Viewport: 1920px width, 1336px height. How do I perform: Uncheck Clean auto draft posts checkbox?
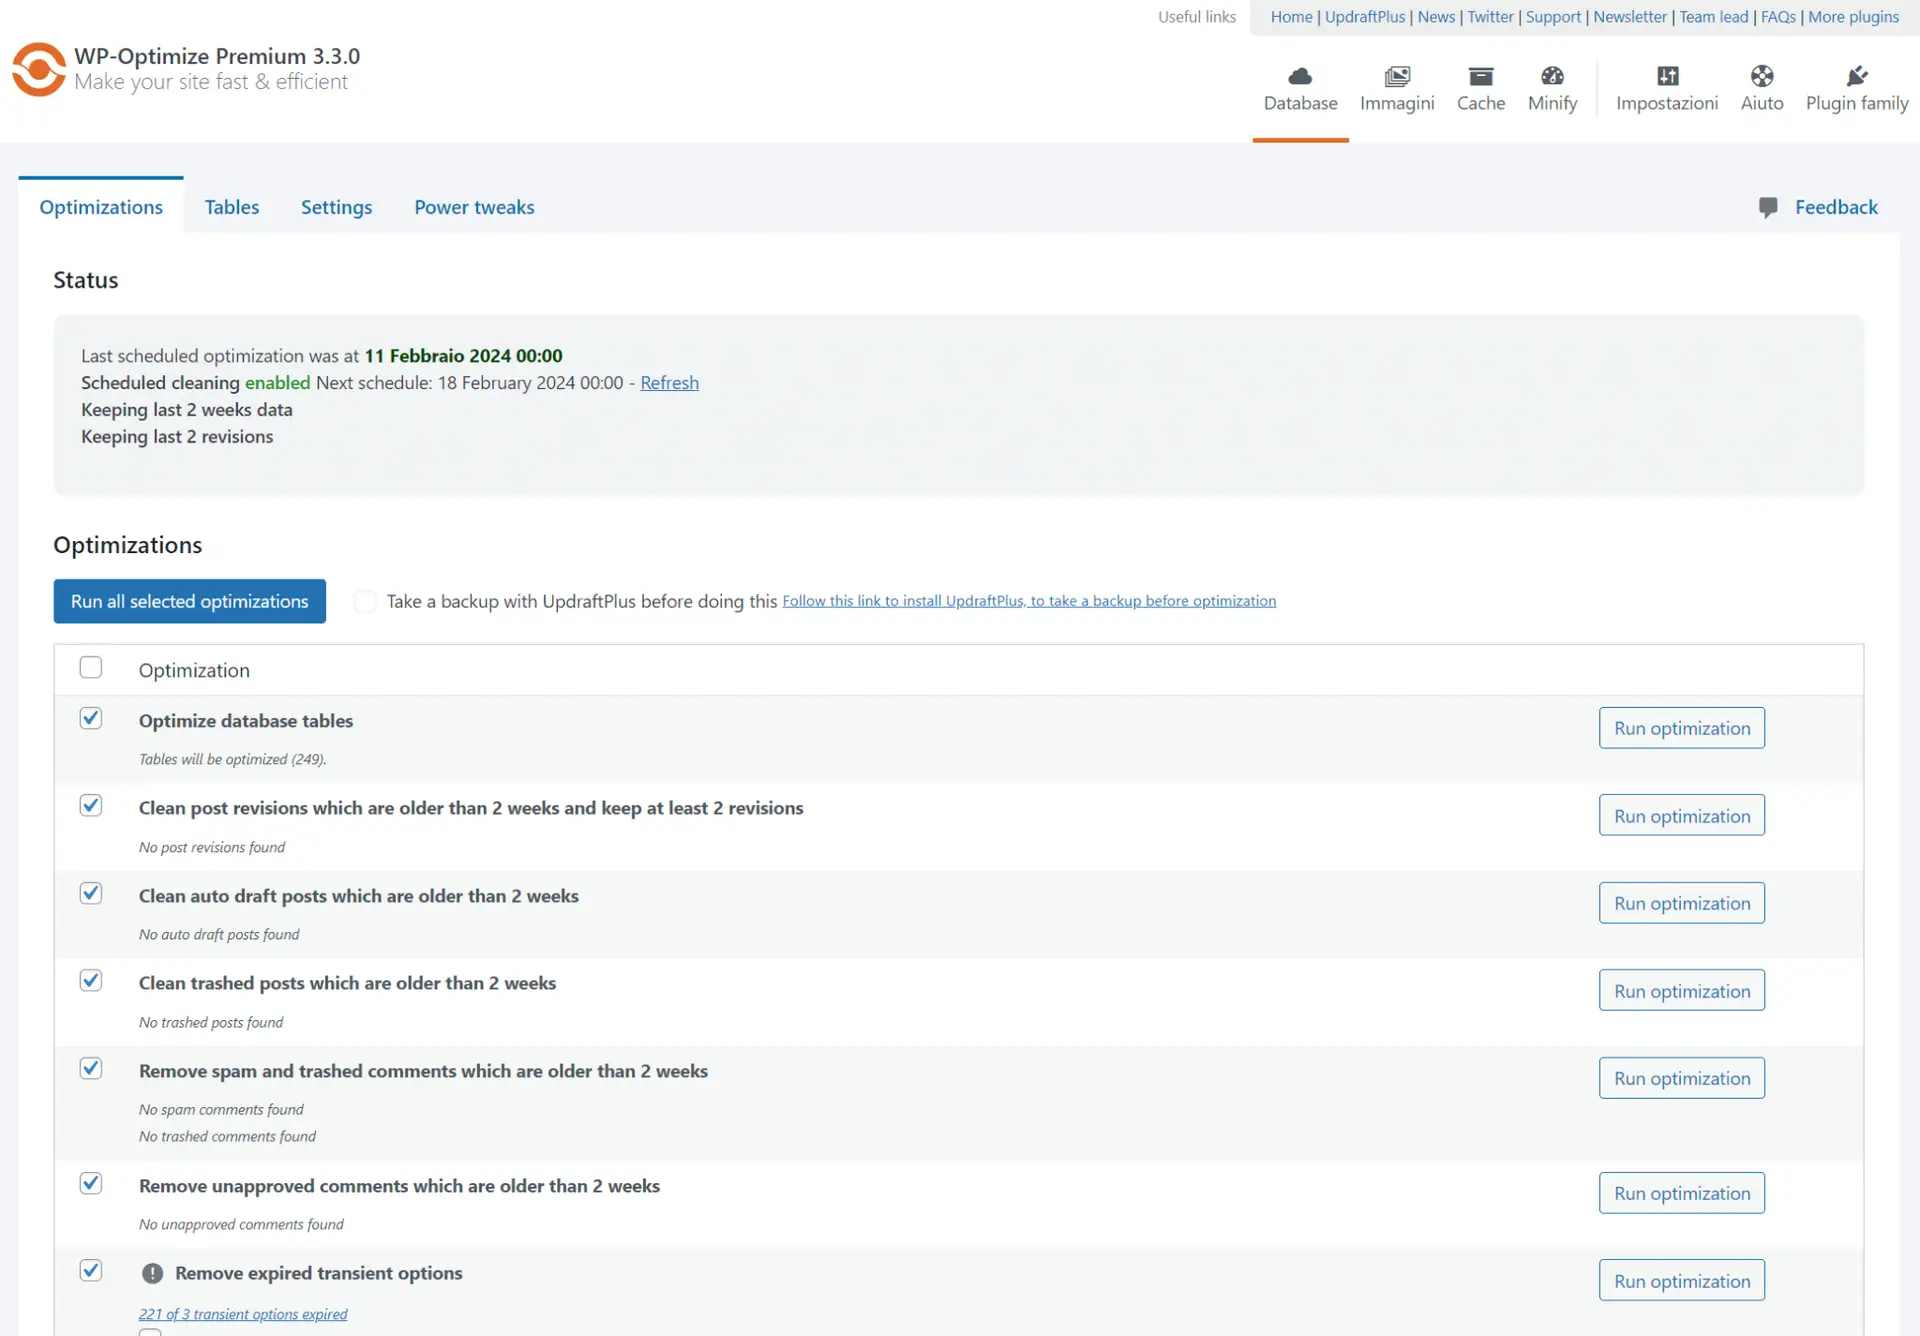[91, 893]
